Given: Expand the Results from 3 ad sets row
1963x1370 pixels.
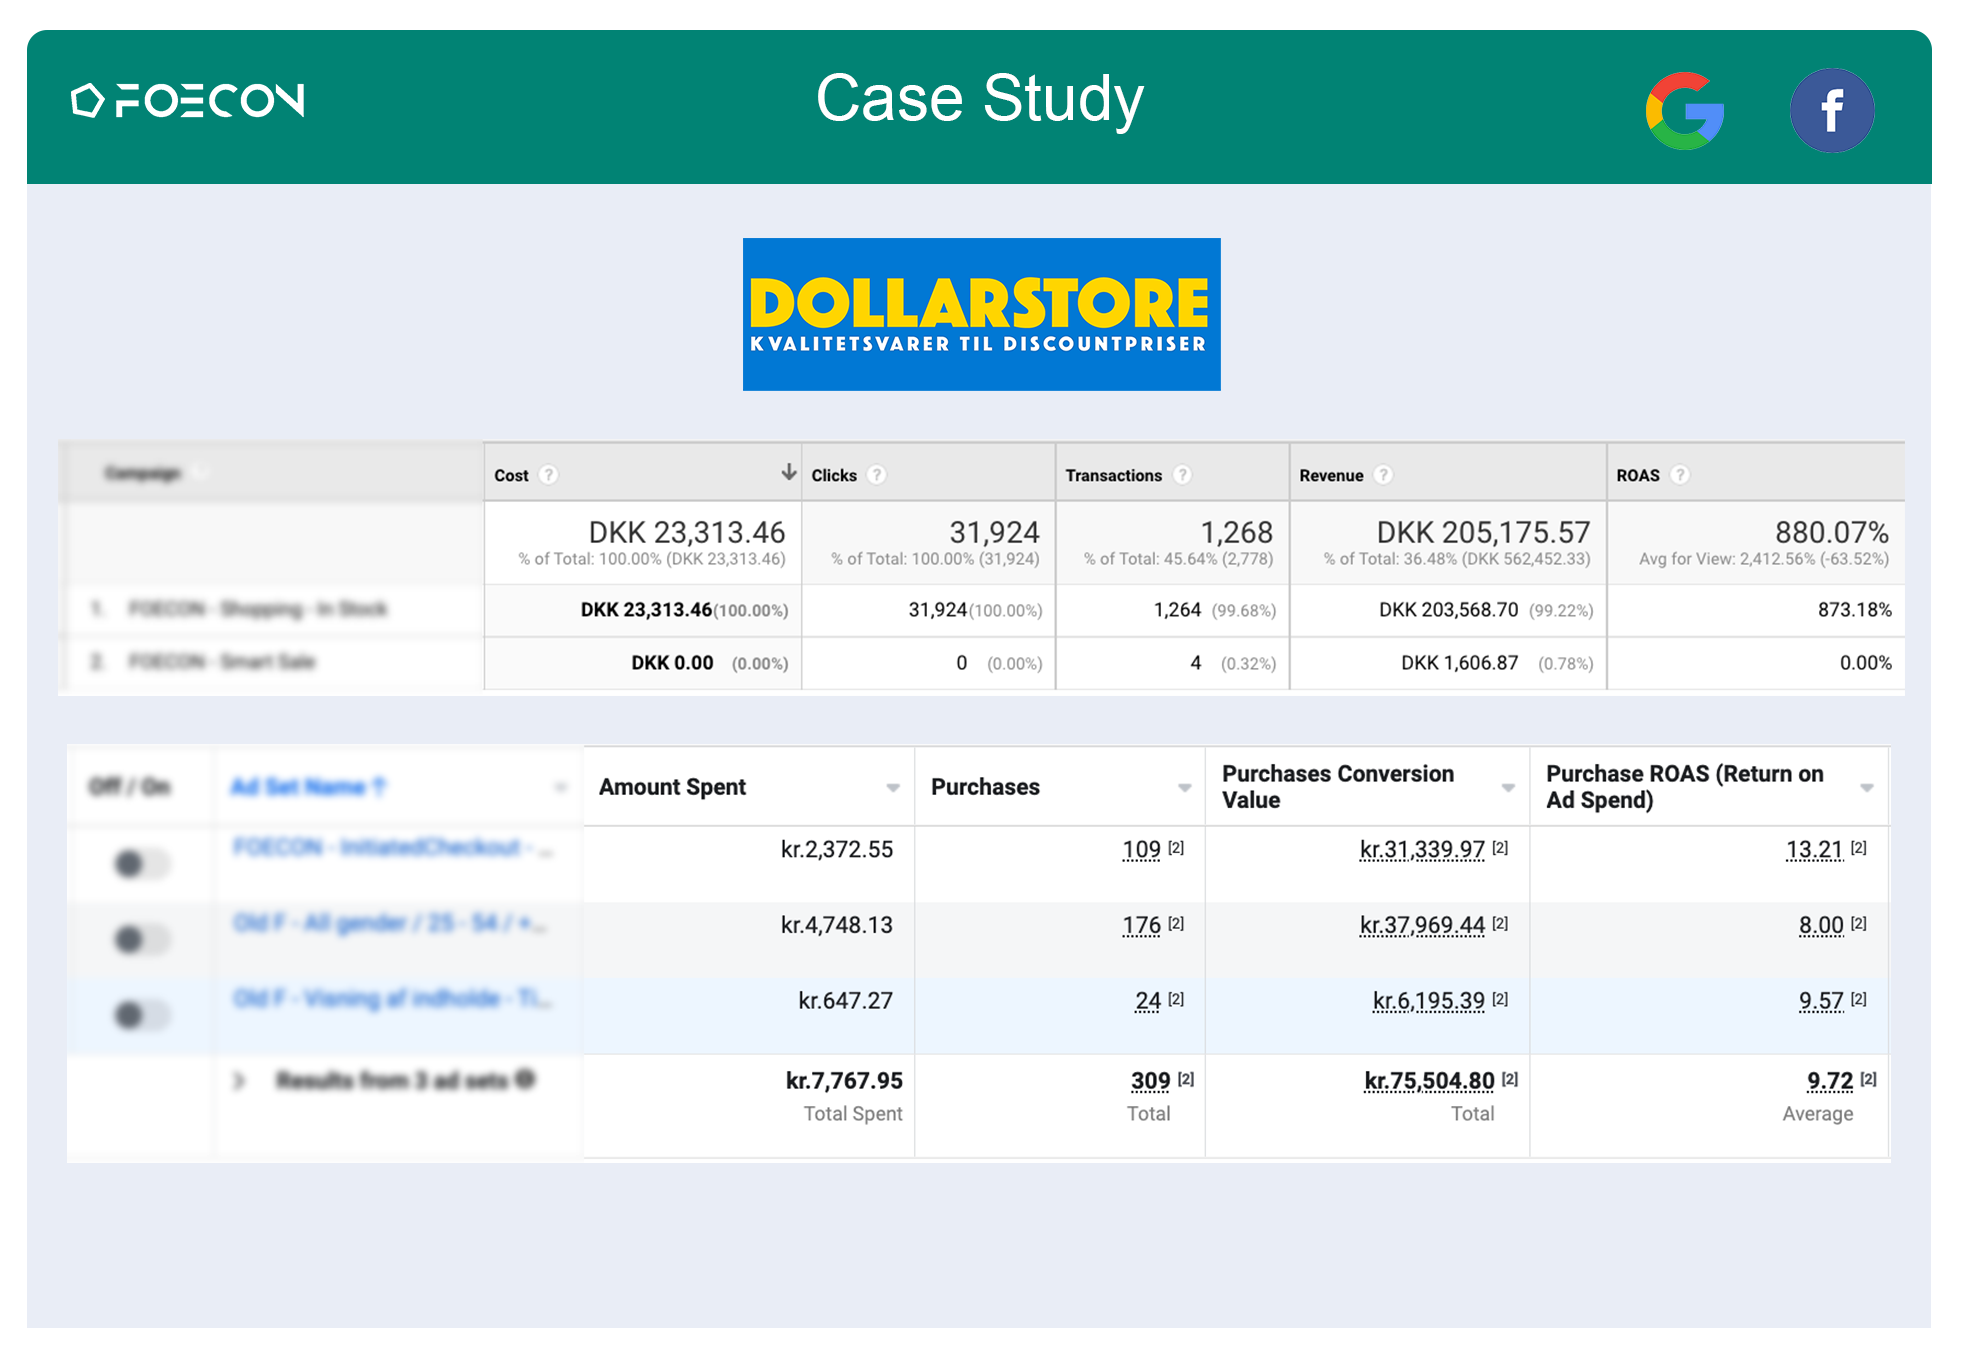Looking at the screenshot, I should [238, 1080].
